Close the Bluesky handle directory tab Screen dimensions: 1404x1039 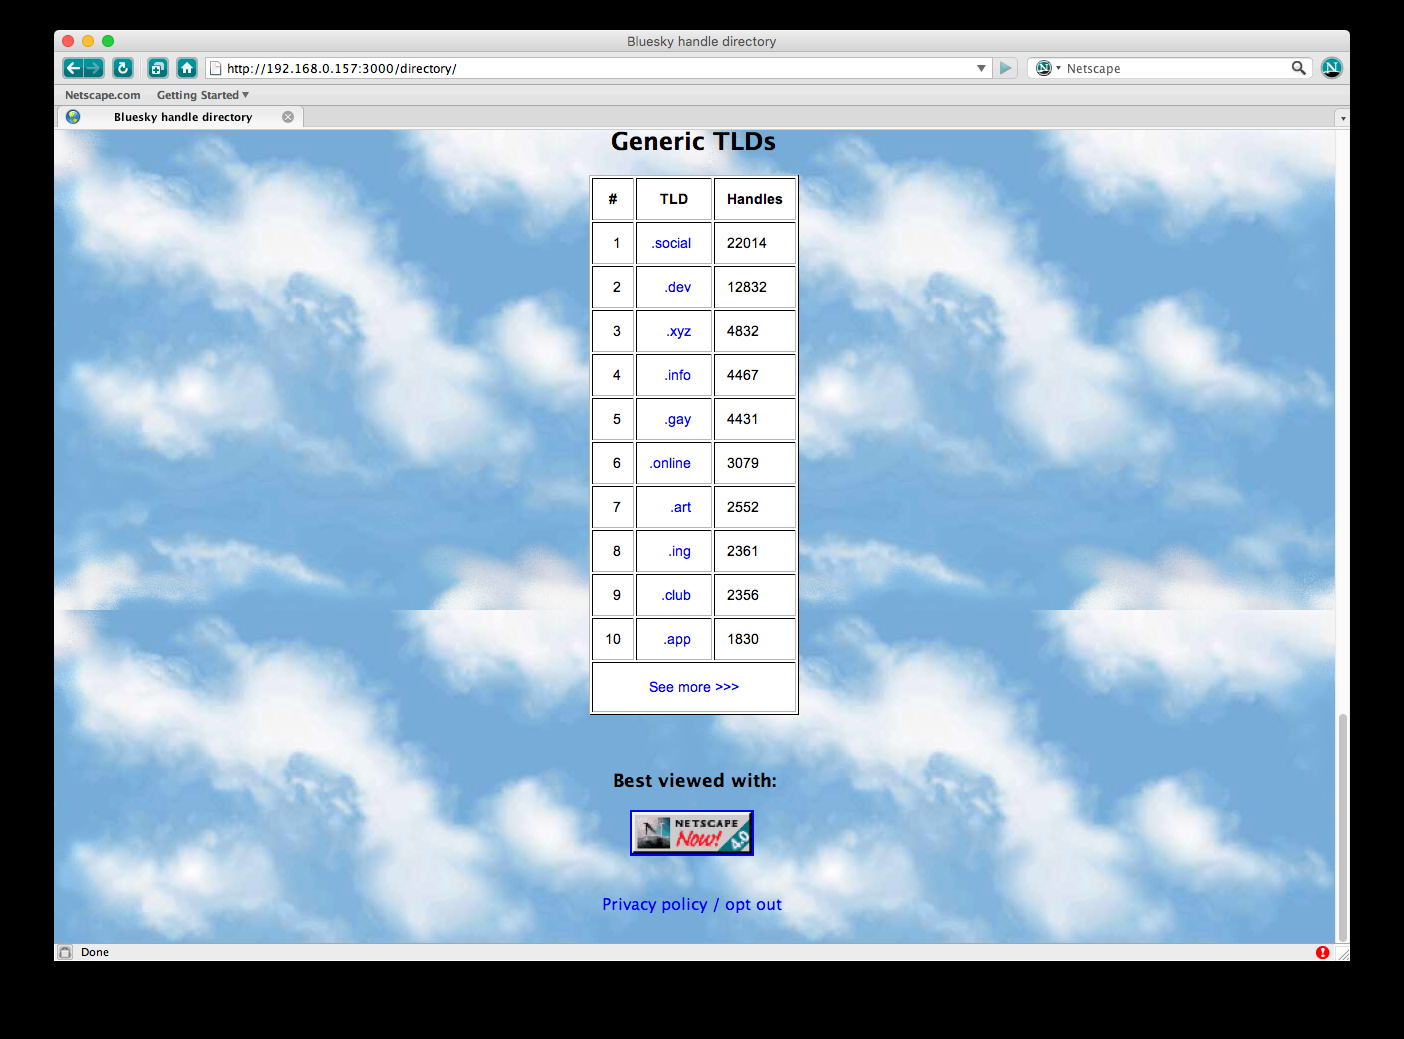pos(288,117)
